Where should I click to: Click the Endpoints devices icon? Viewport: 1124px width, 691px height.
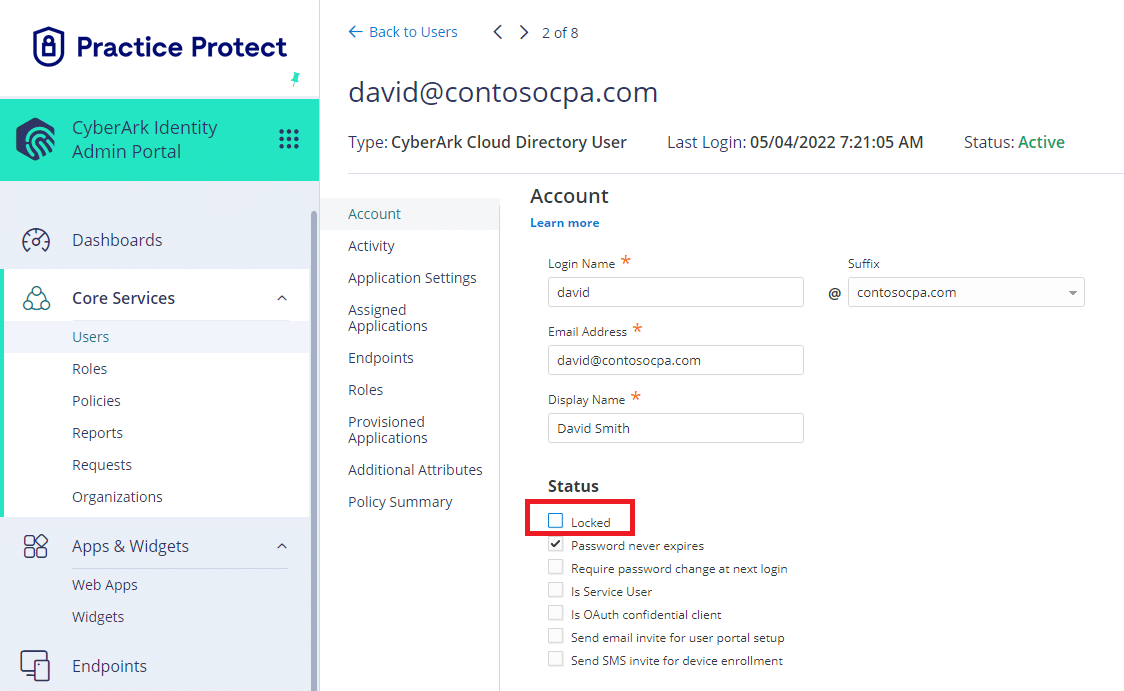coord(35,666)
